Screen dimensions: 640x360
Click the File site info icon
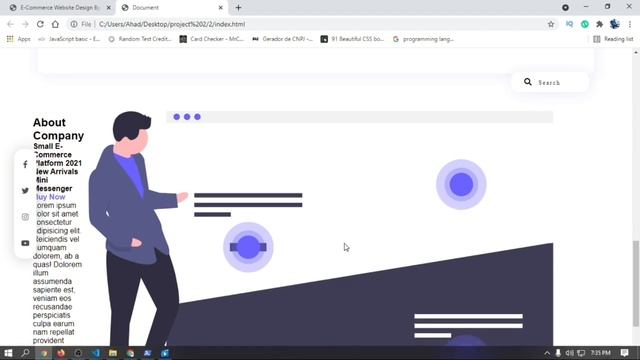(74, 24)
